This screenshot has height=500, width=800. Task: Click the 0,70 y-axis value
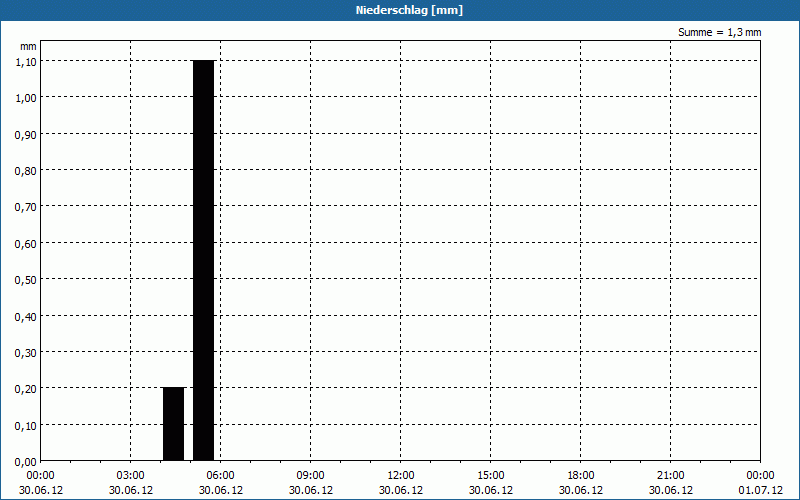pyautogui.click(x=26, y=207)
